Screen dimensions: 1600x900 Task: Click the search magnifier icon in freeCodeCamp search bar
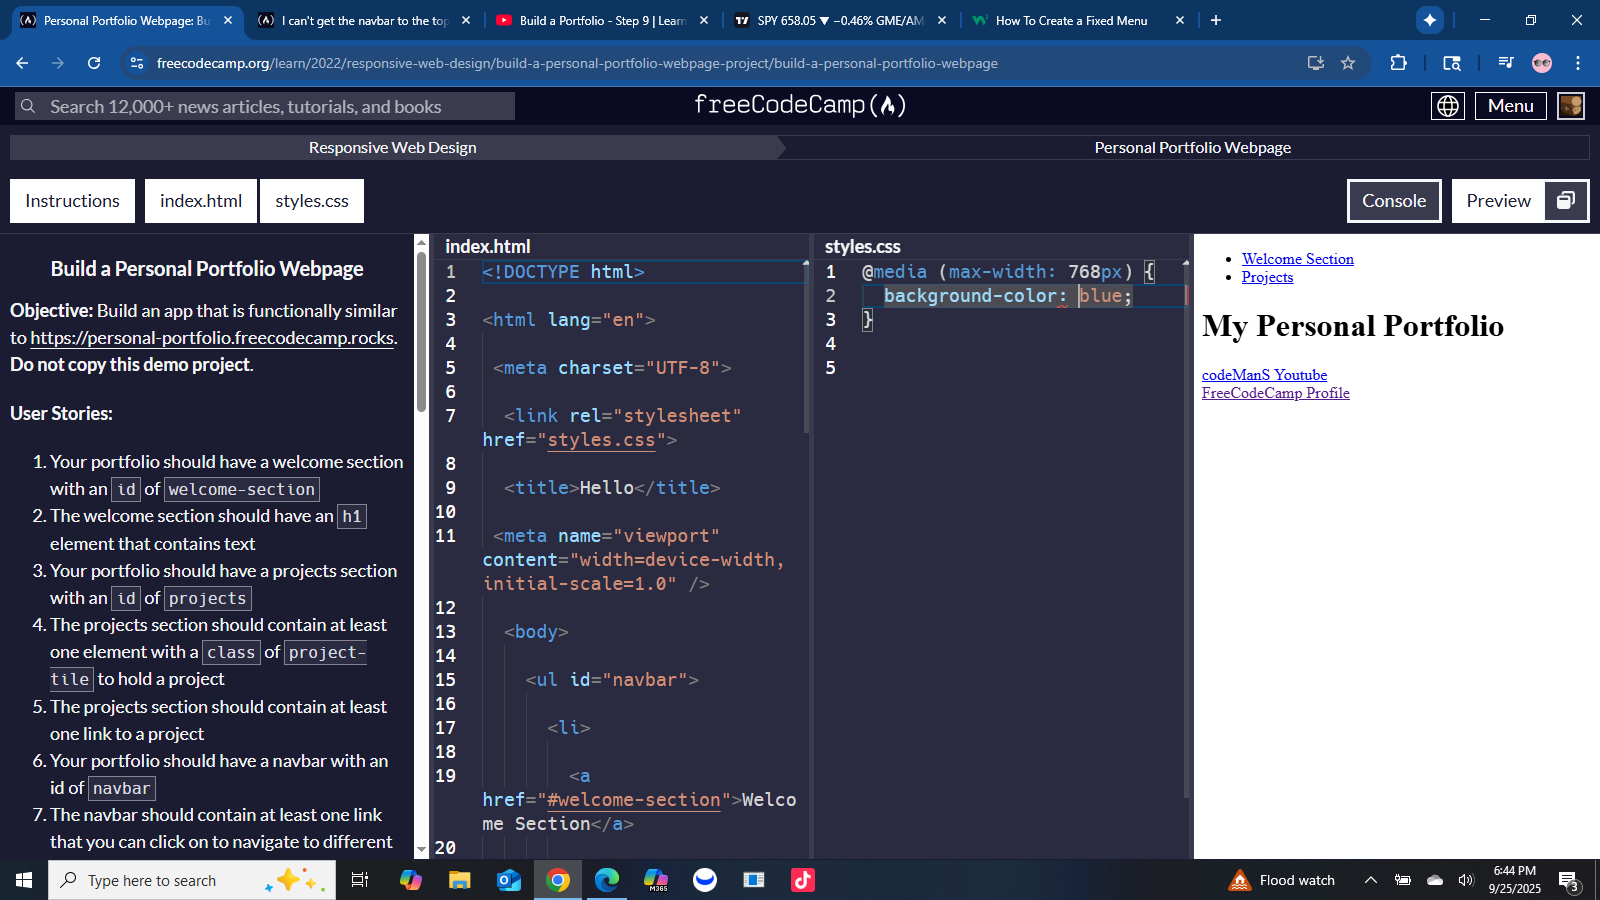[x=28, y=106]
